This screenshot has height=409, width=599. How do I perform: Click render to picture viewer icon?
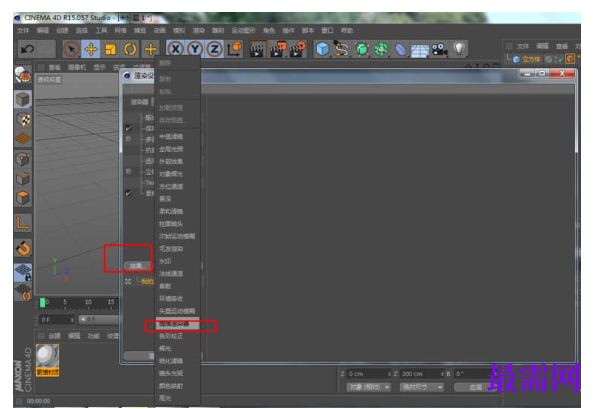click(277, 49)
